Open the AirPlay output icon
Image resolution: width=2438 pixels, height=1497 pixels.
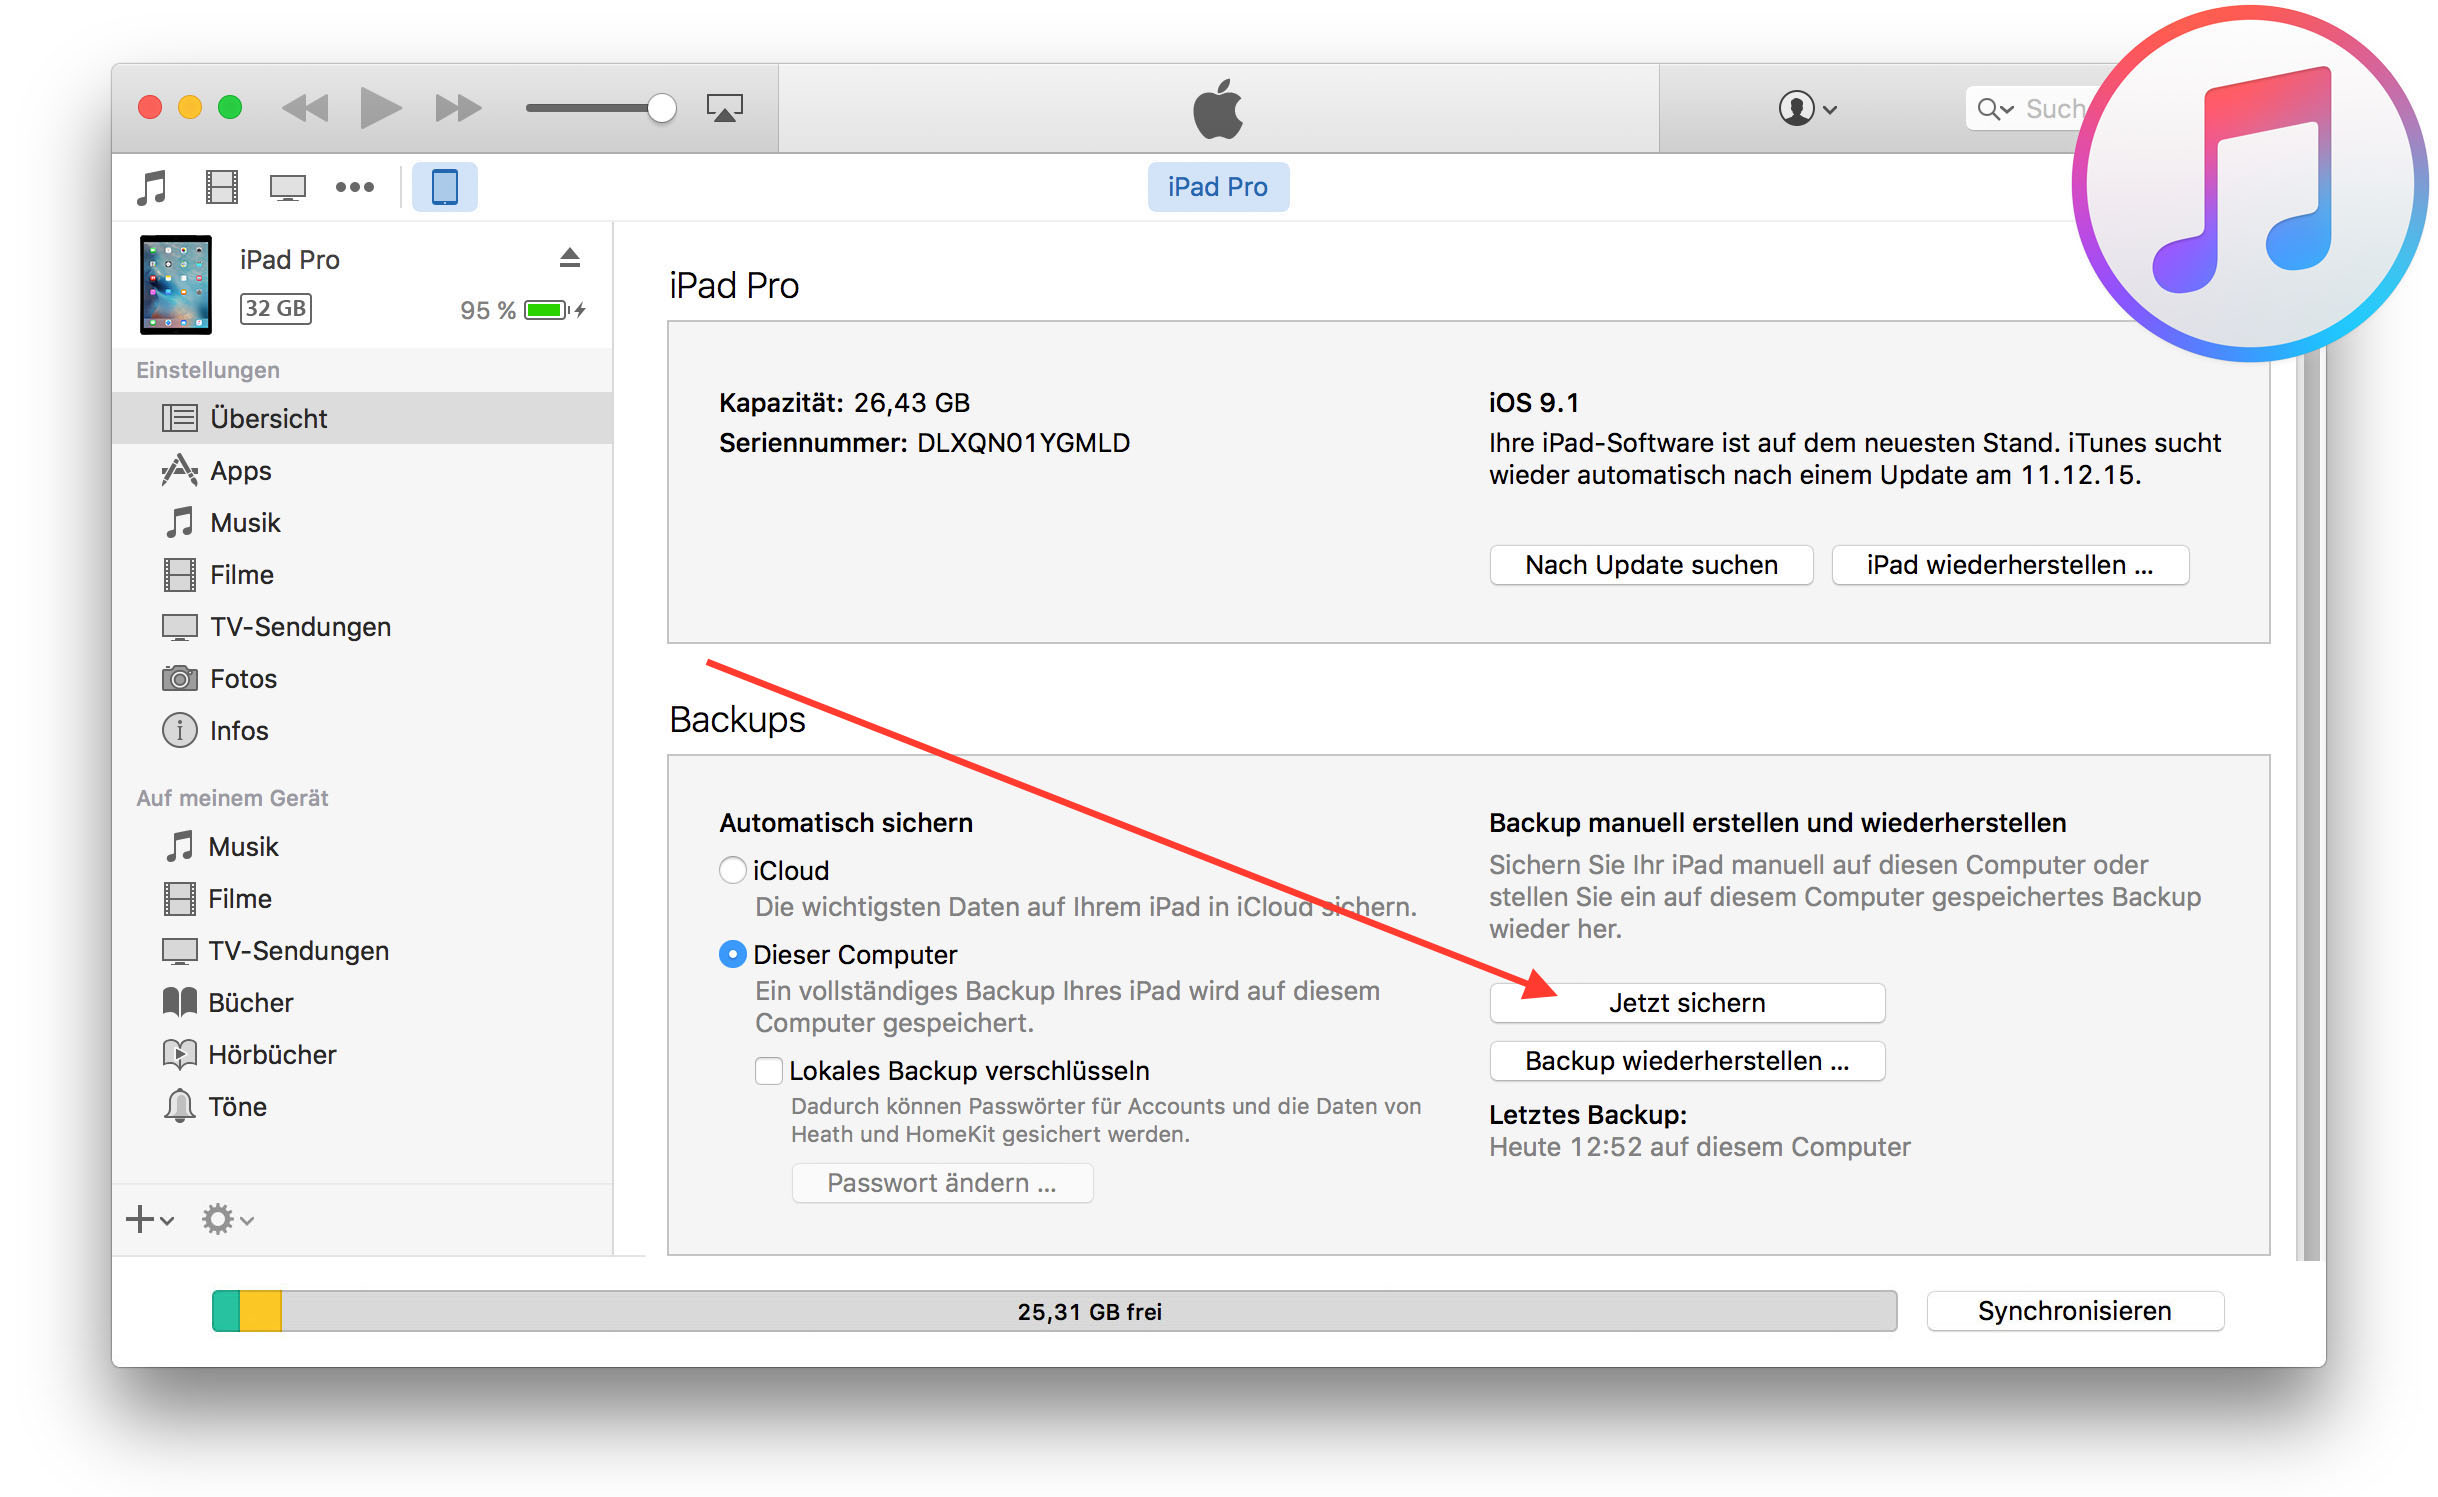pos(725,108)
